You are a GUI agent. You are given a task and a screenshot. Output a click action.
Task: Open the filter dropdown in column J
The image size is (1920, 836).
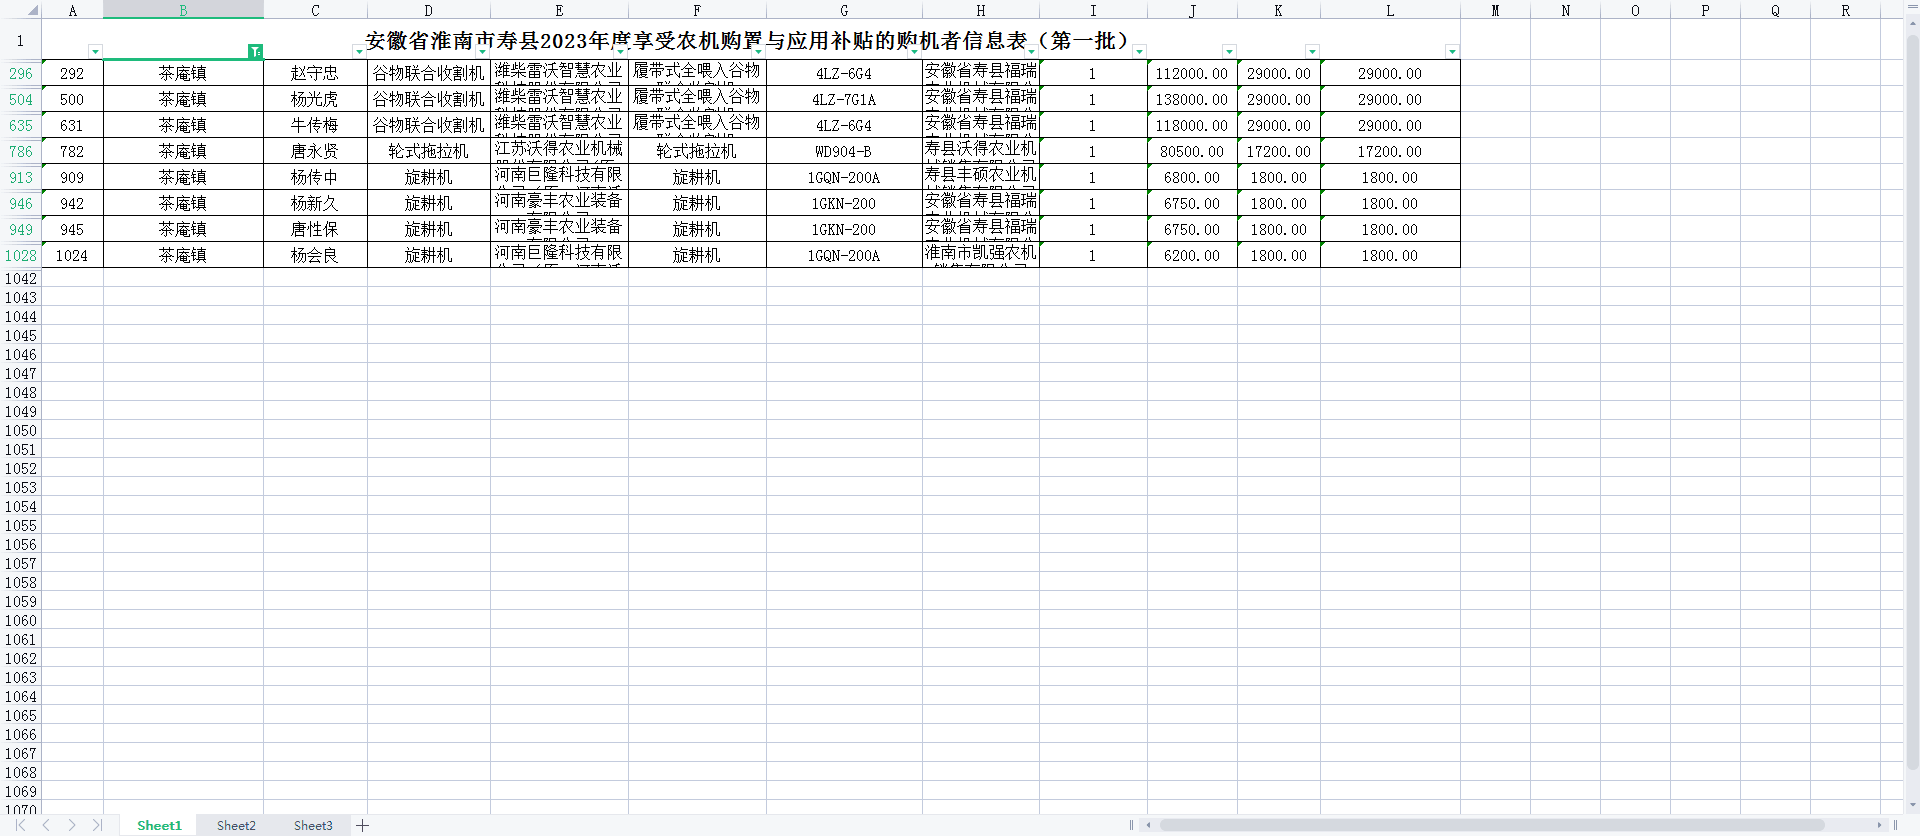[x=1229, y=52]
